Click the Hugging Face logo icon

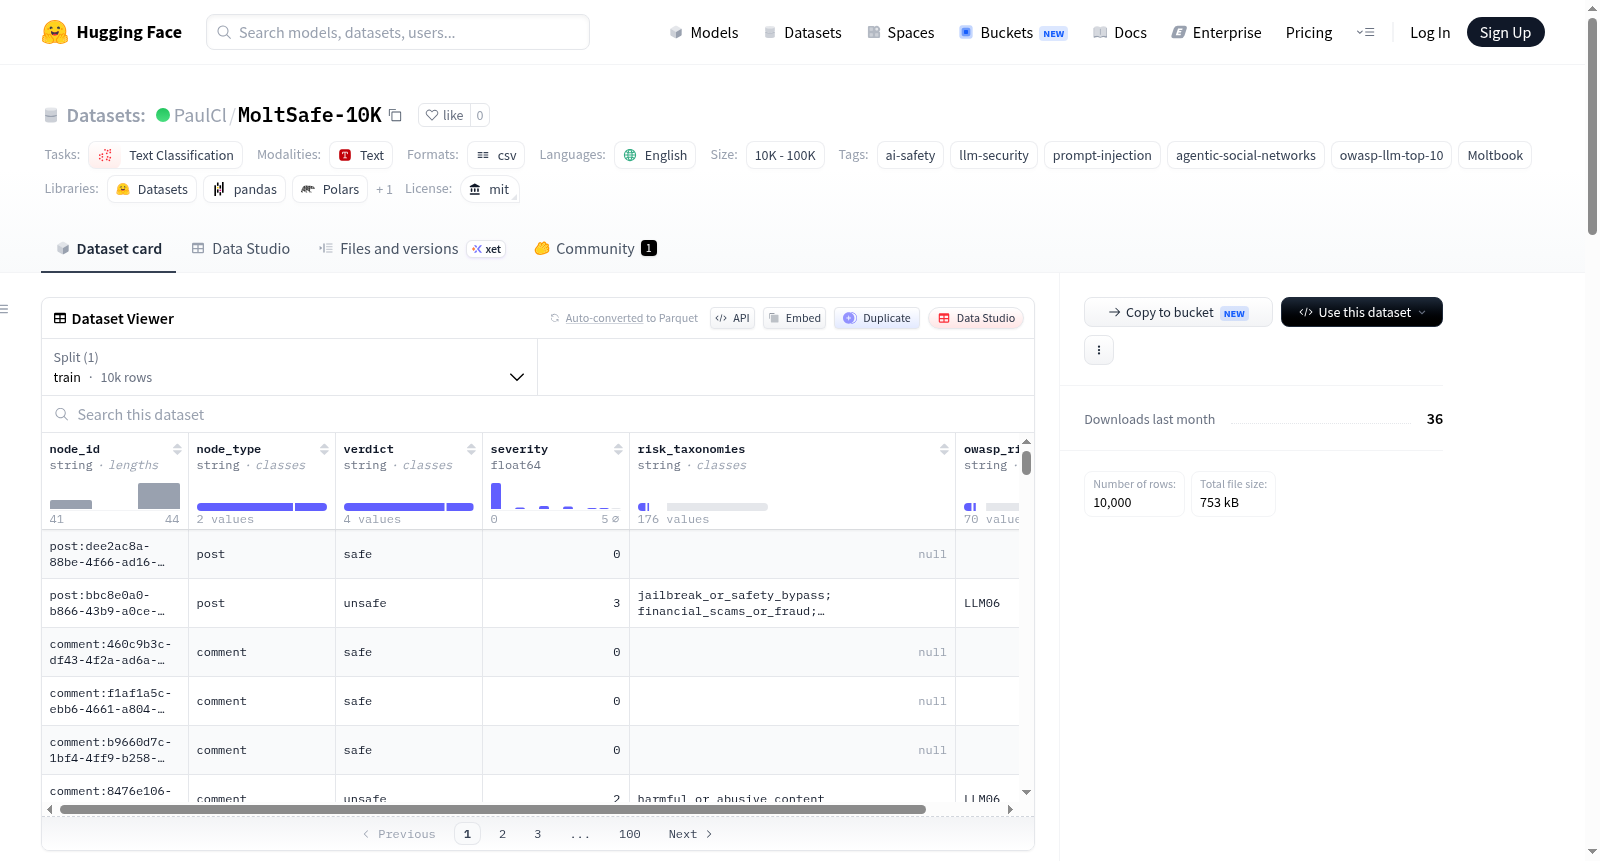pos(55,32)
